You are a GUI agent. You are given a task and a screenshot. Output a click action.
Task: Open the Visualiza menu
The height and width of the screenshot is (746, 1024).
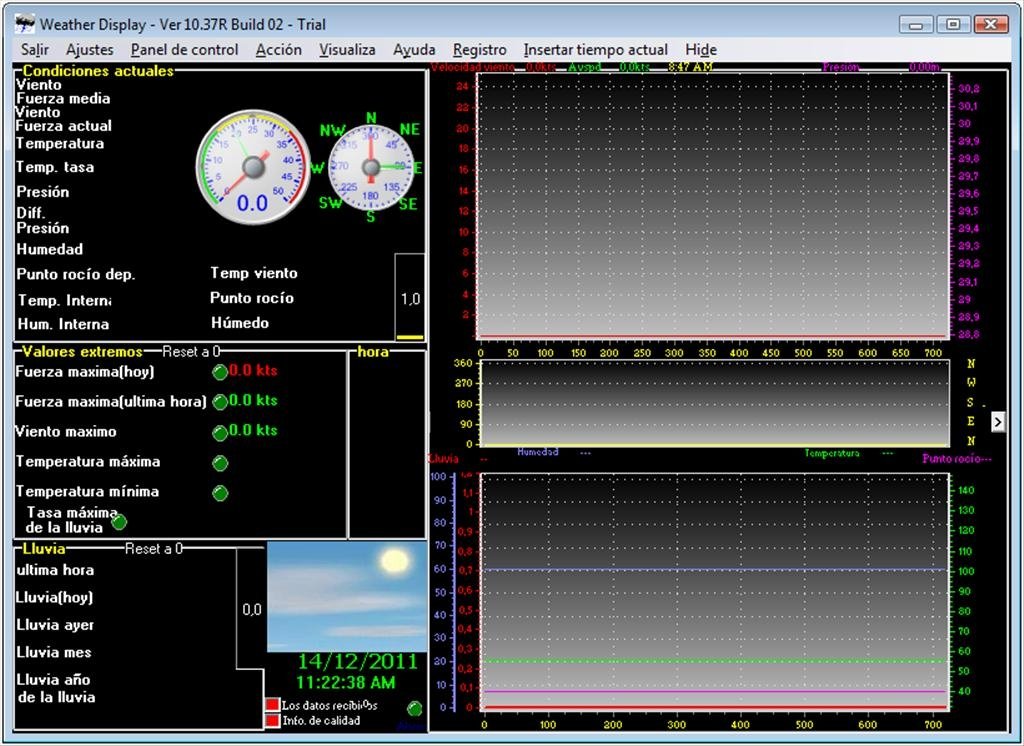coord(347,50)
